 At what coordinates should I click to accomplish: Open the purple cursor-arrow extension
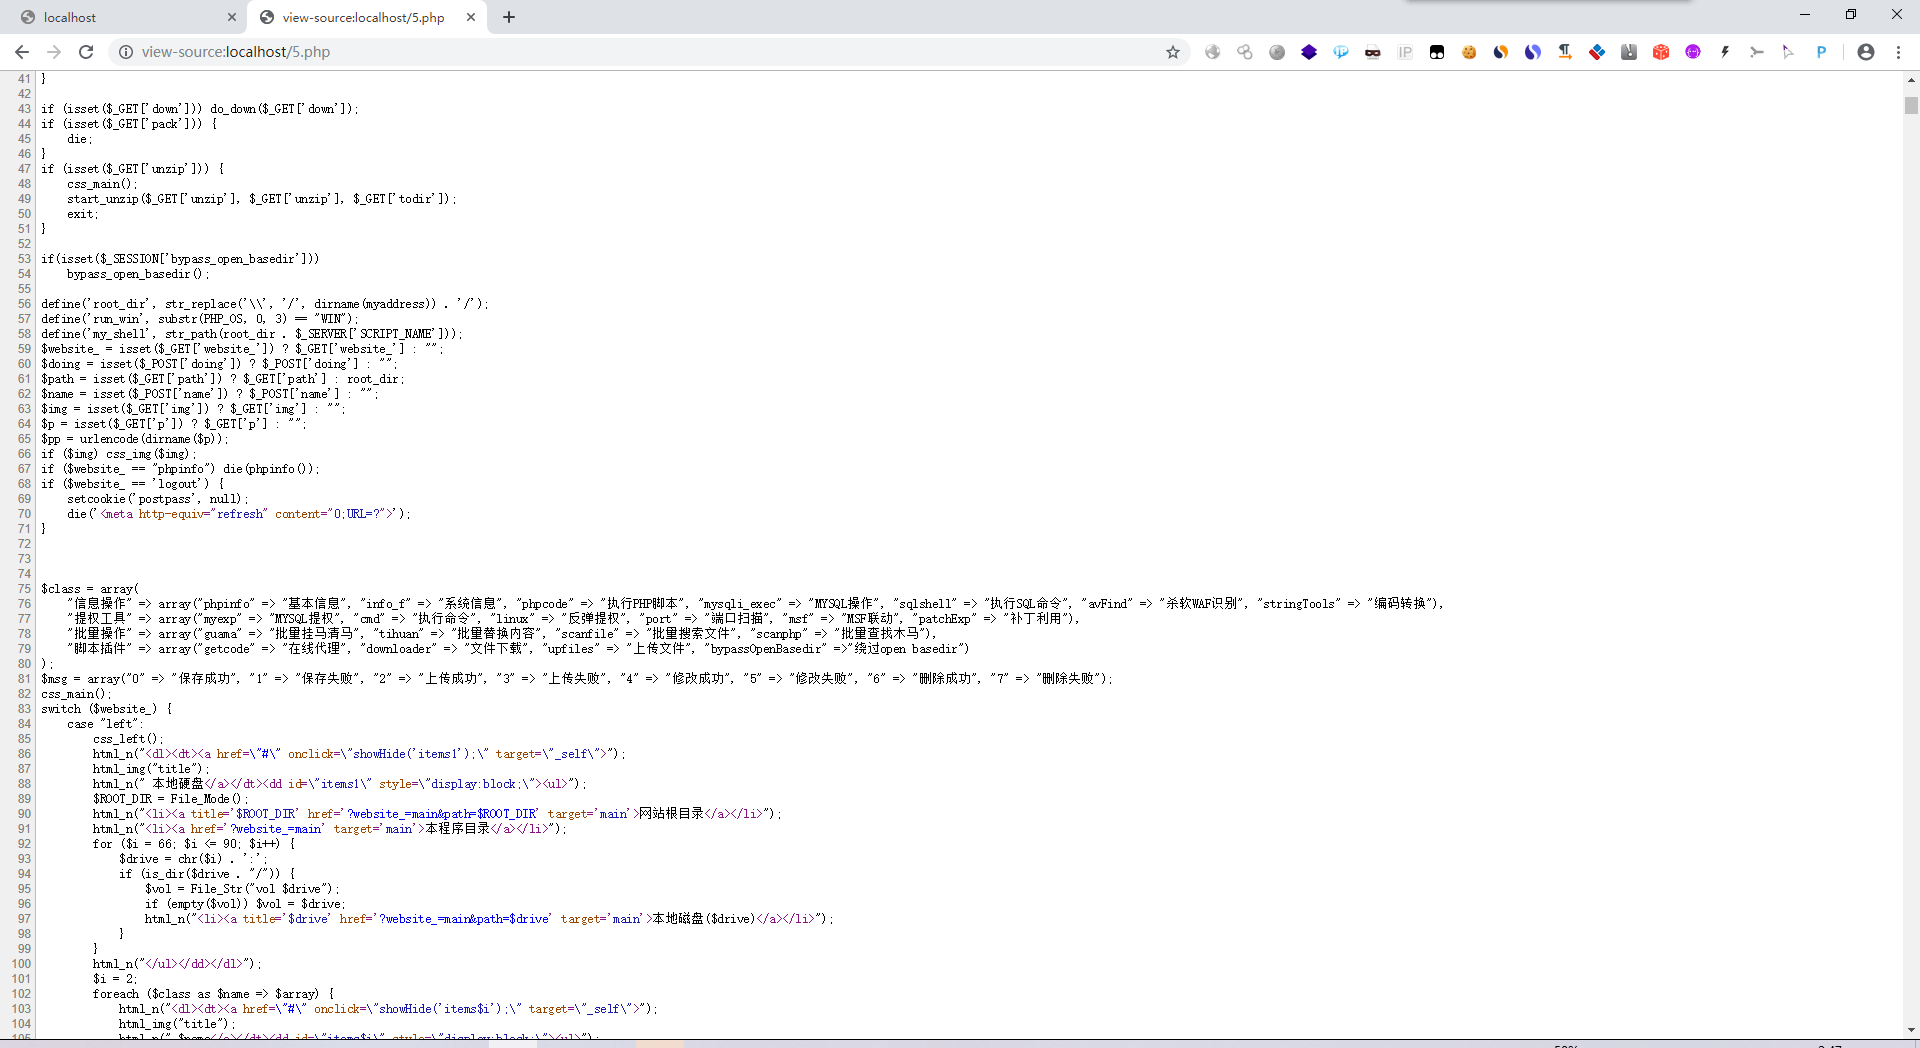point(1789,52)
